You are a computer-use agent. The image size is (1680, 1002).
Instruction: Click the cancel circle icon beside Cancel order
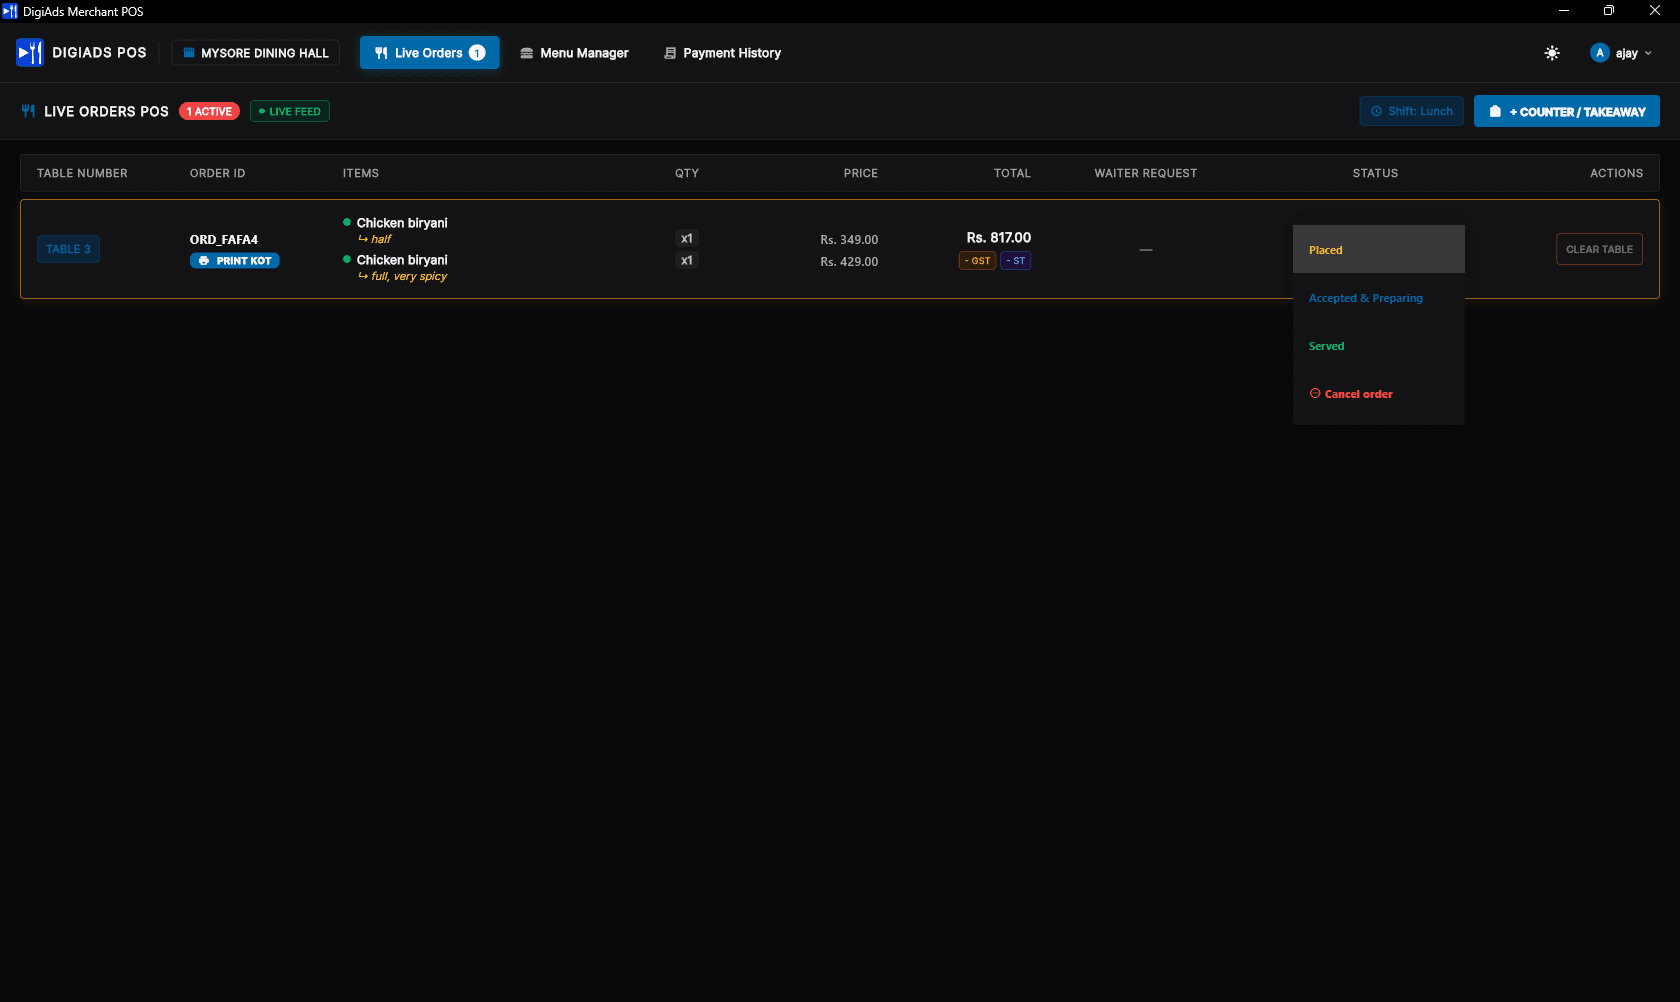[1315, 394]
